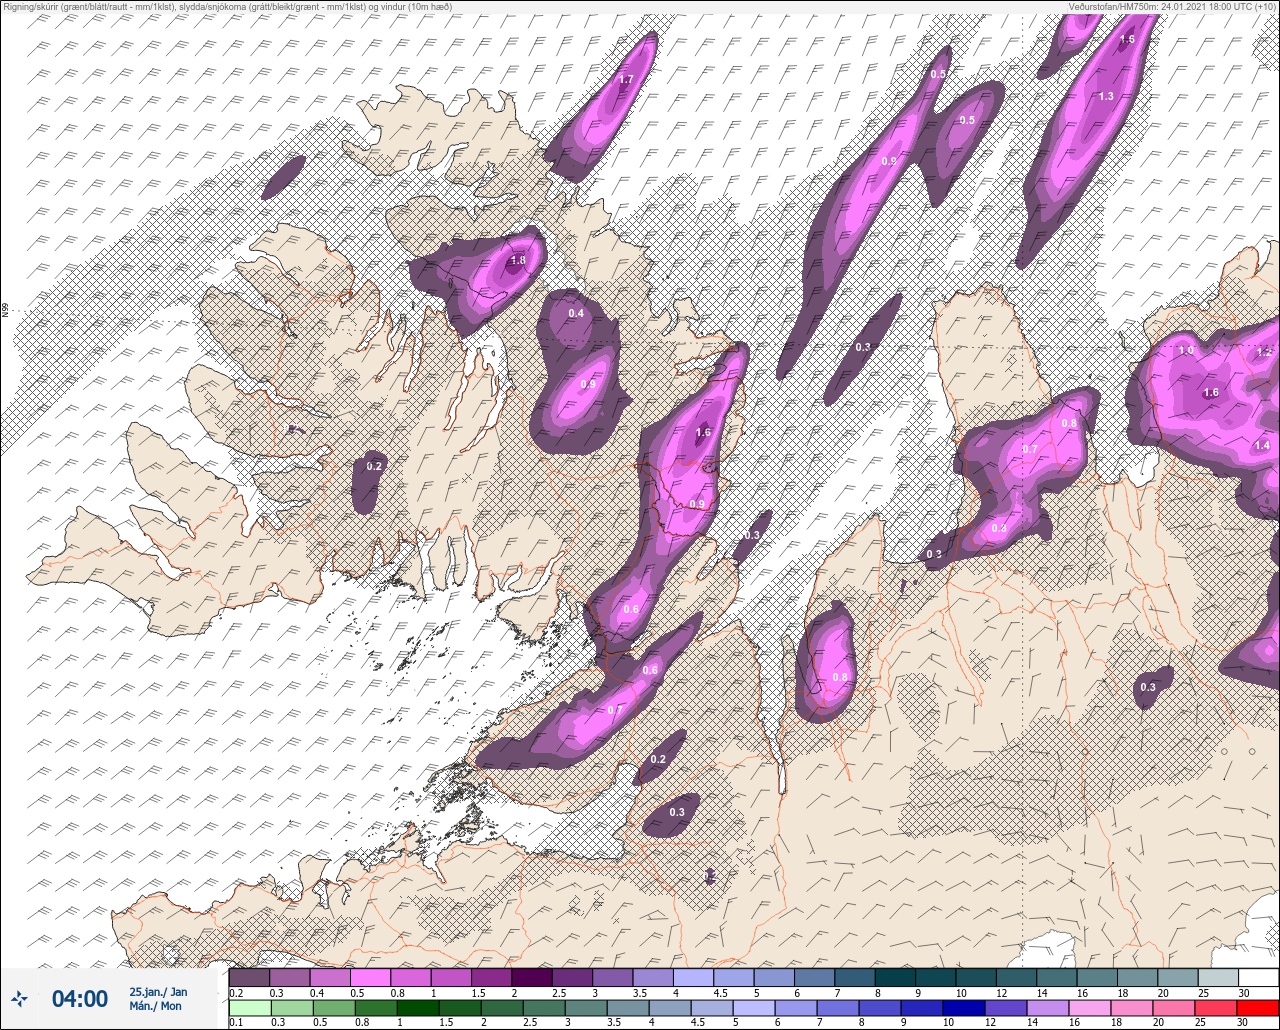The height and width of the screenshot is (1030, 1280).
Task: Select the red swatch ending the bottom legend row
Action: (x=1257, y=1007)
